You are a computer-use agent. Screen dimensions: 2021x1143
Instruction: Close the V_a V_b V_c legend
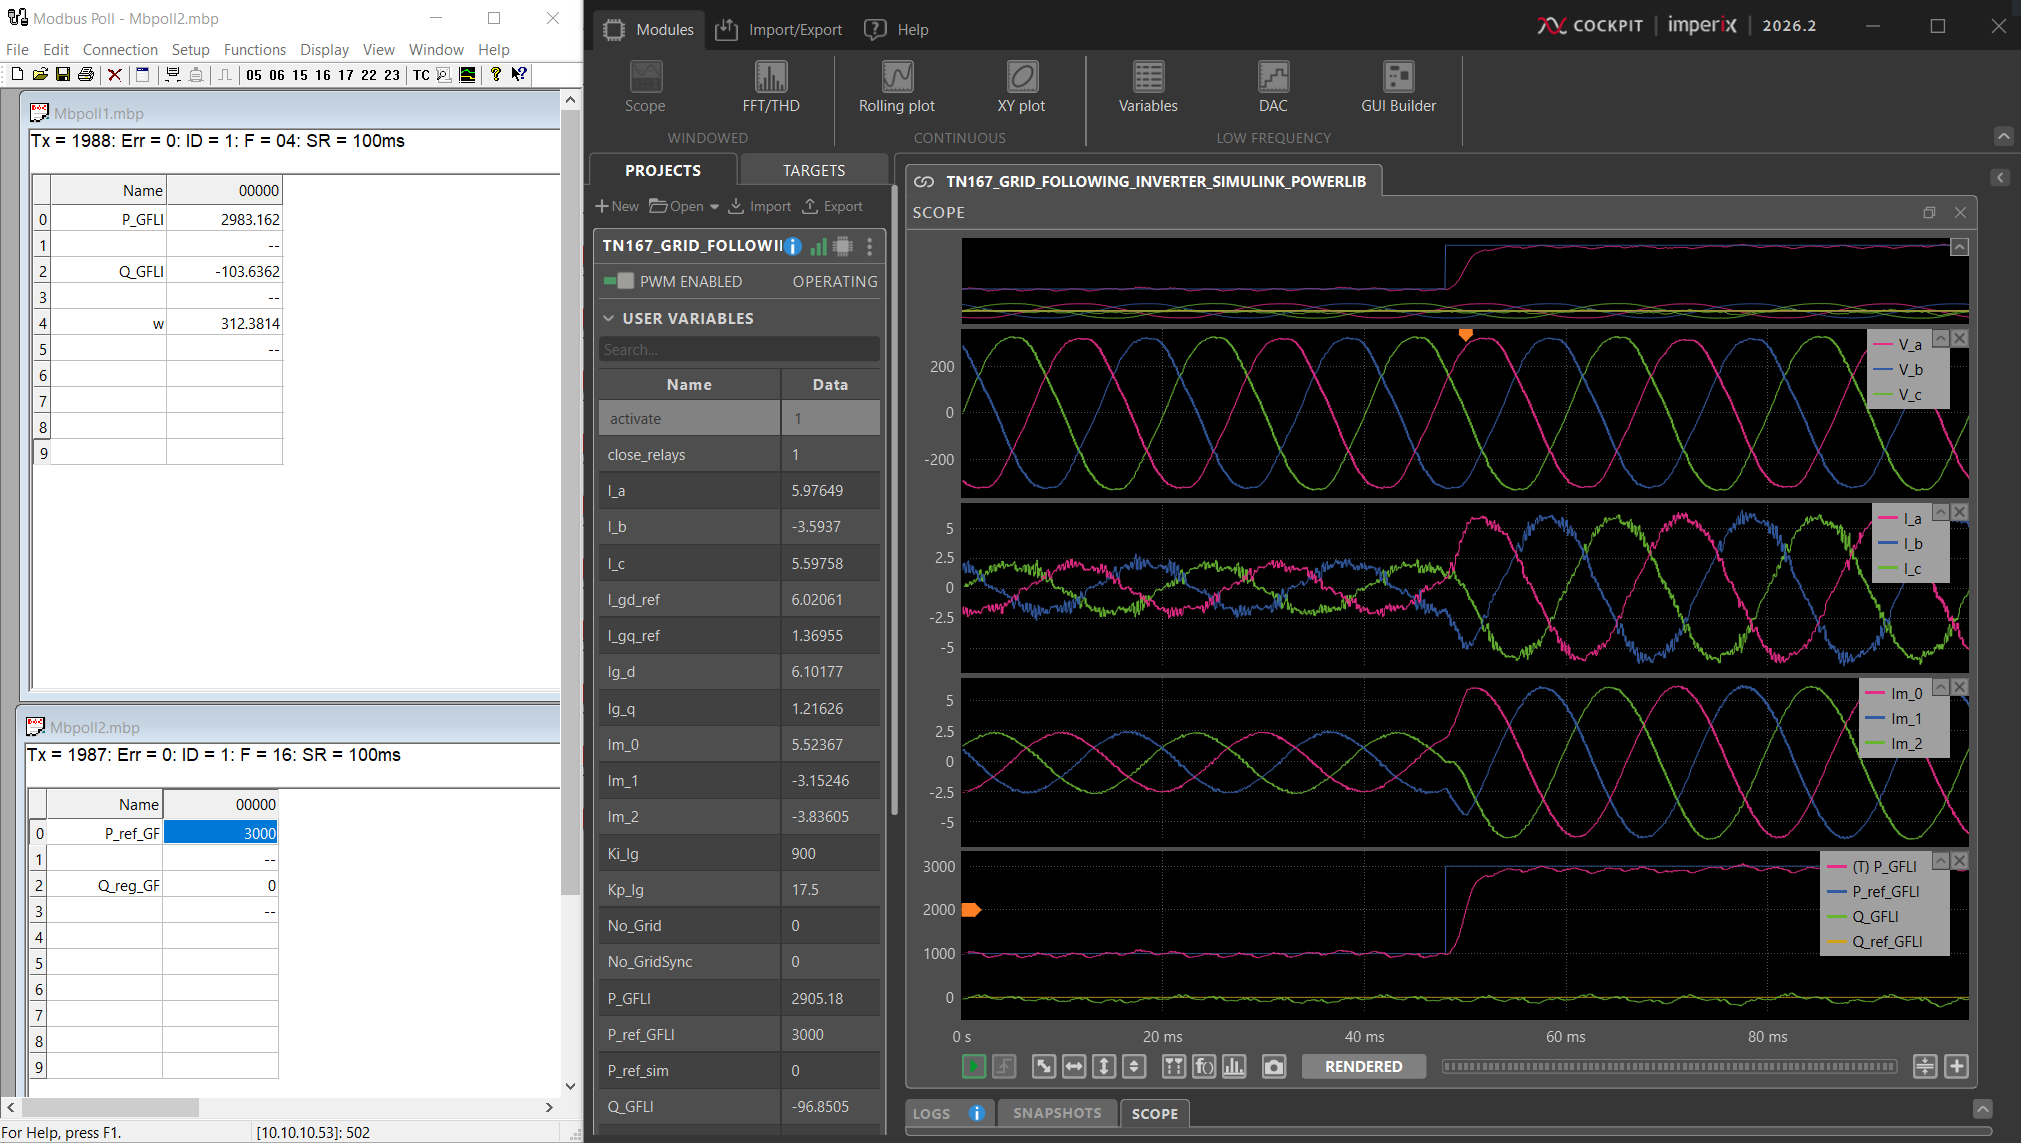tap(1959, 339)
